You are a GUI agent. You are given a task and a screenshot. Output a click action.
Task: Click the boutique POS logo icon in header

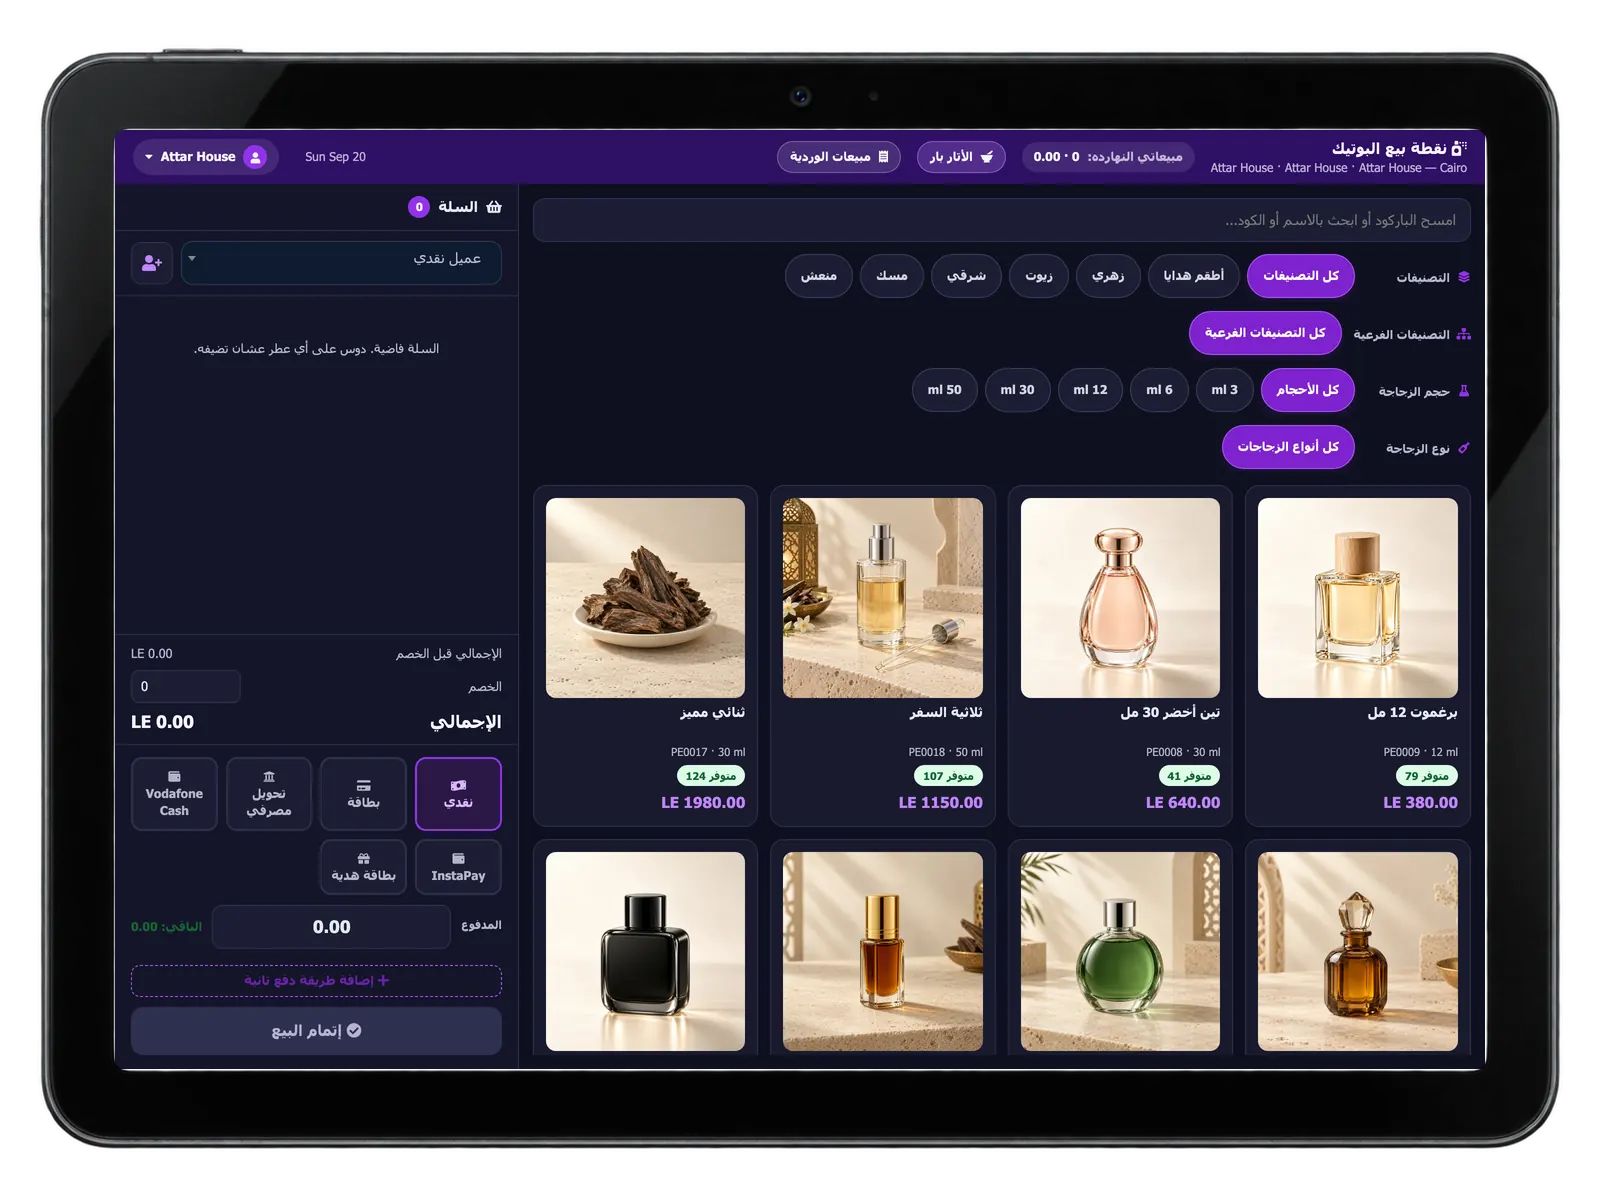(x=1459, y=148)
